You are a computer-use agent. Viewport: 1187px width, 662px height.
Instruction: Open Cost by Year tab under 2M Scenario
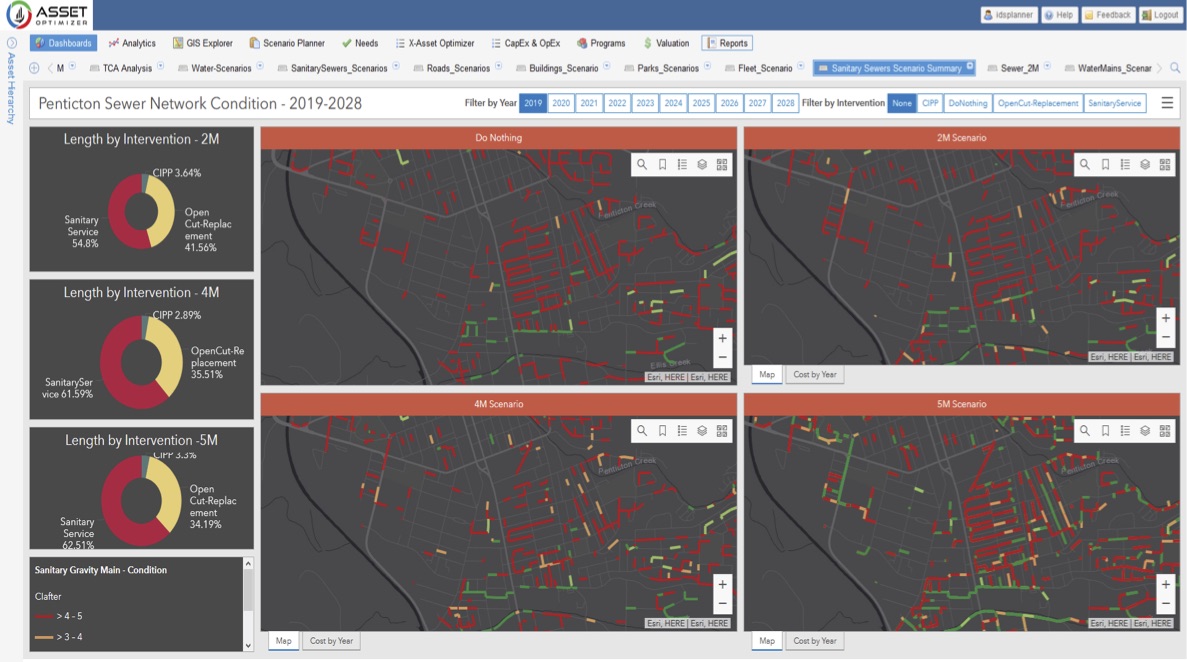tap(815, 375)
